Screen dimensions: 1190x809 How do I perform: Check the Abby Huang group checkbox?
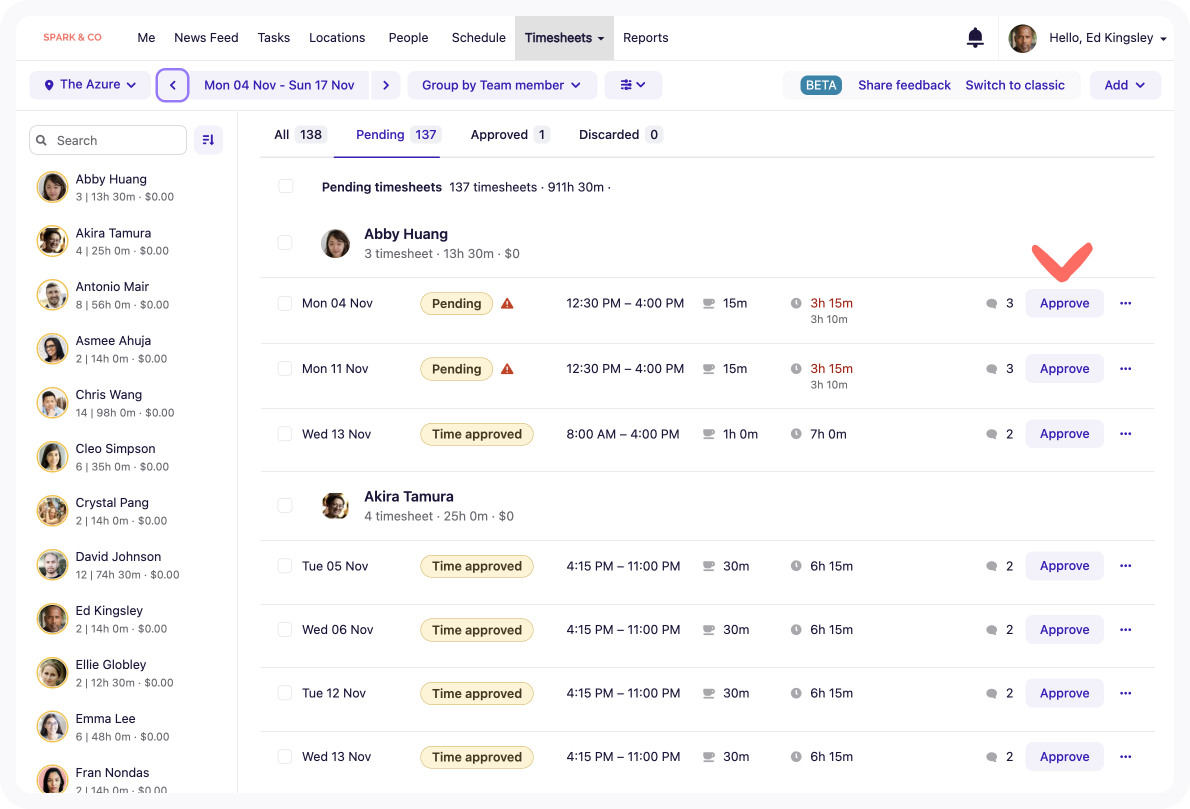[x=285, y=243]
